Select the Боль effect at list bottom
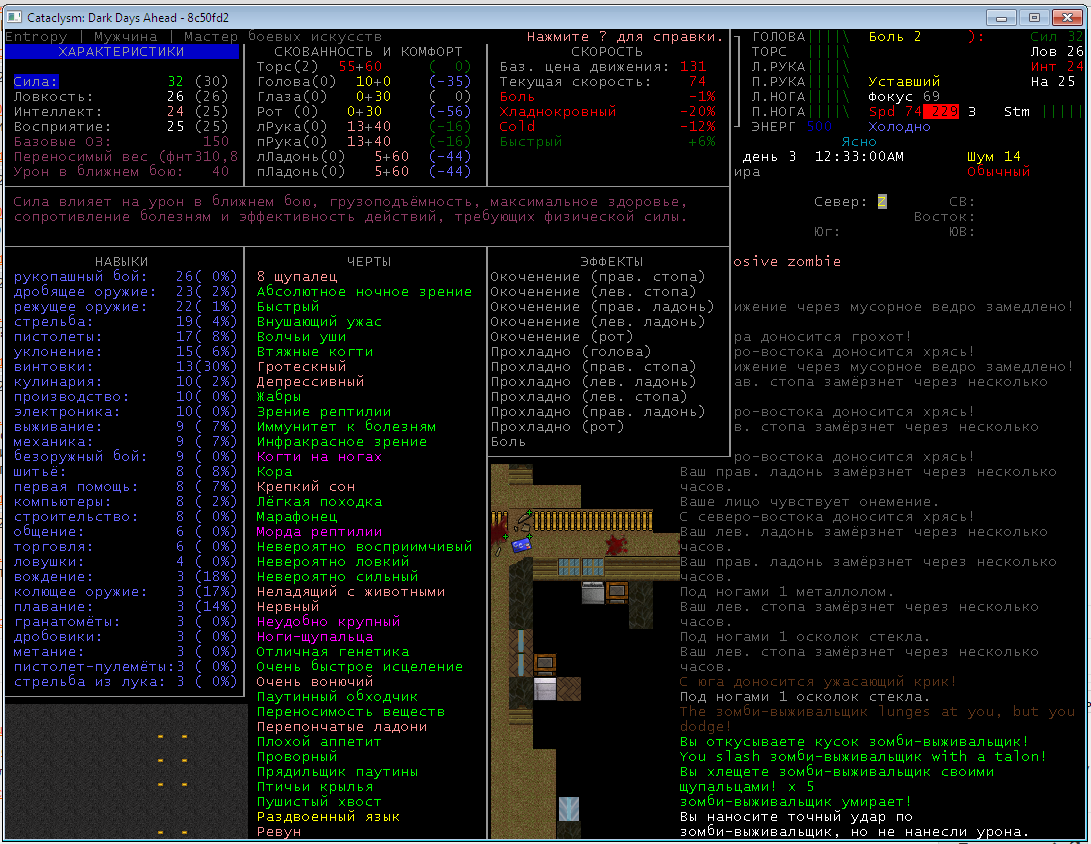This screenshot has height=844, width=1091. [x=509, y=442]
